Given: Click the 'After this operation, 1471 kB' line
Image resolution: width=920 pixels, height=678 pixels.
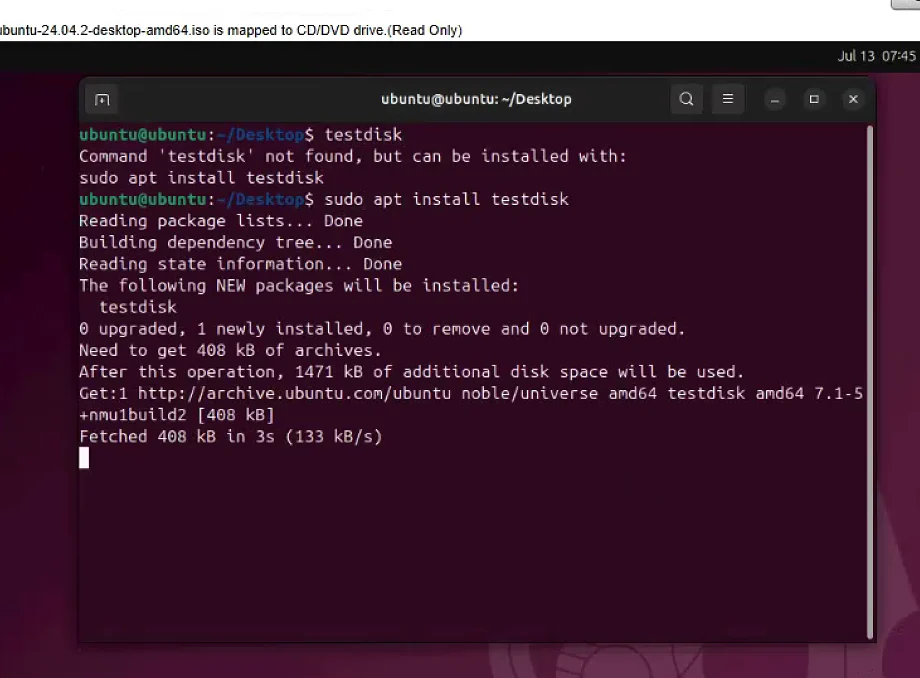Looking at the screenshot, I should (x=411, y=372).
